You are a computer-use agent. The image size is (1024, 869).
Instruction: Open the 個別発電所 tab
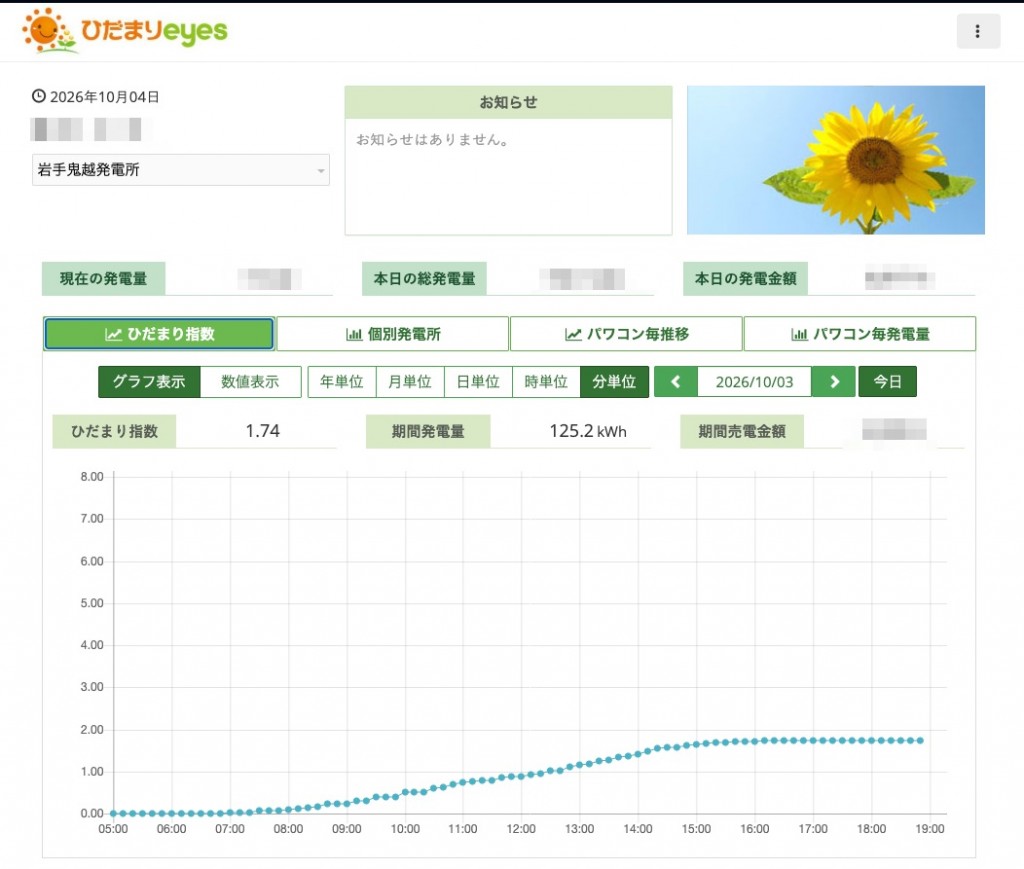tap(393, 334)
